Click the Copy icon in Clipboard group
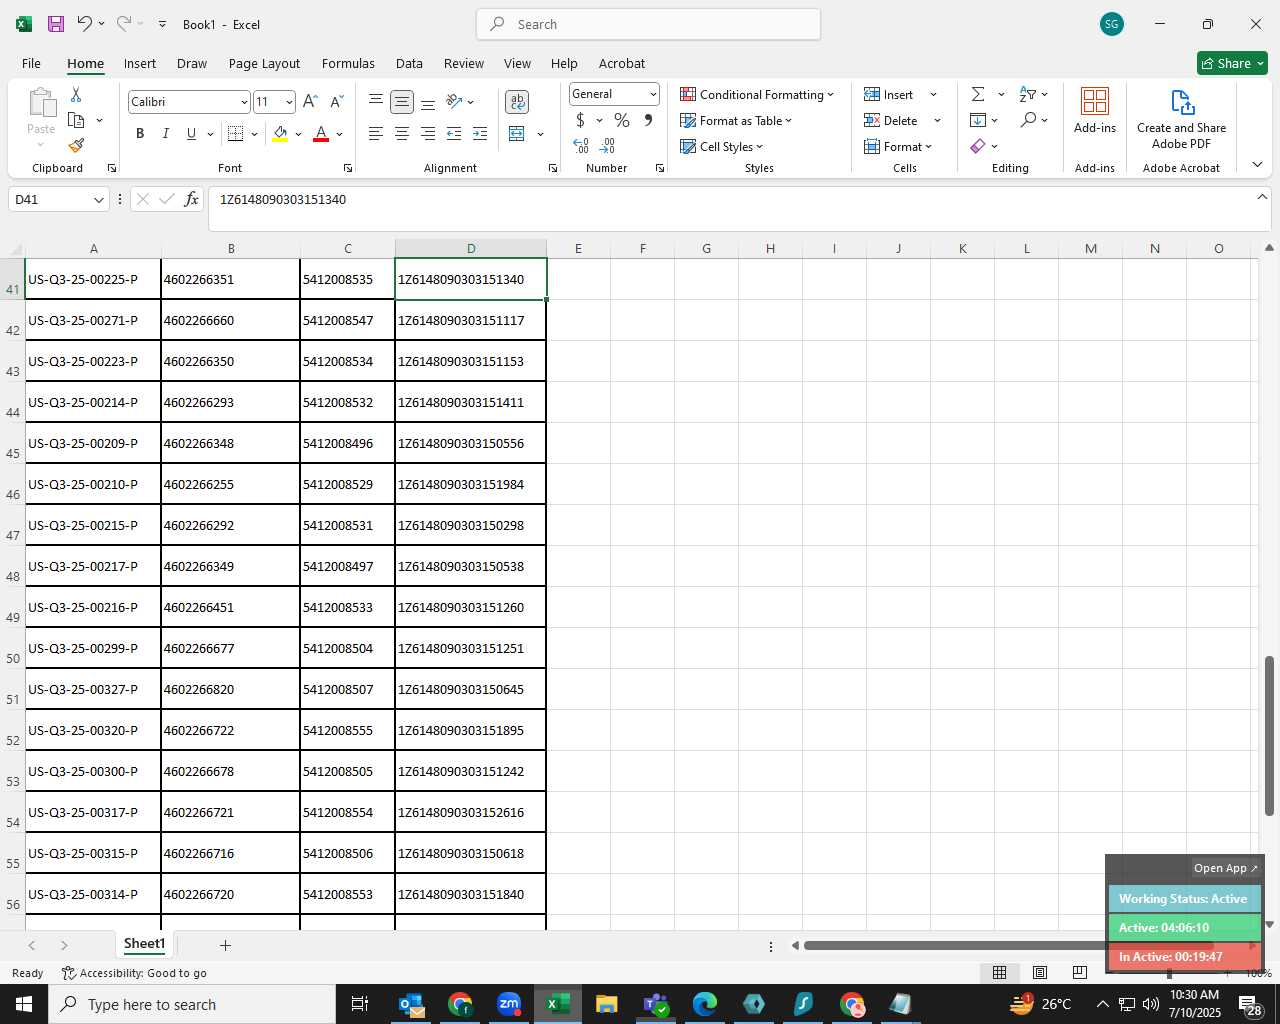The width and height of the screenshot is (1280, 1024). [76, 120]
